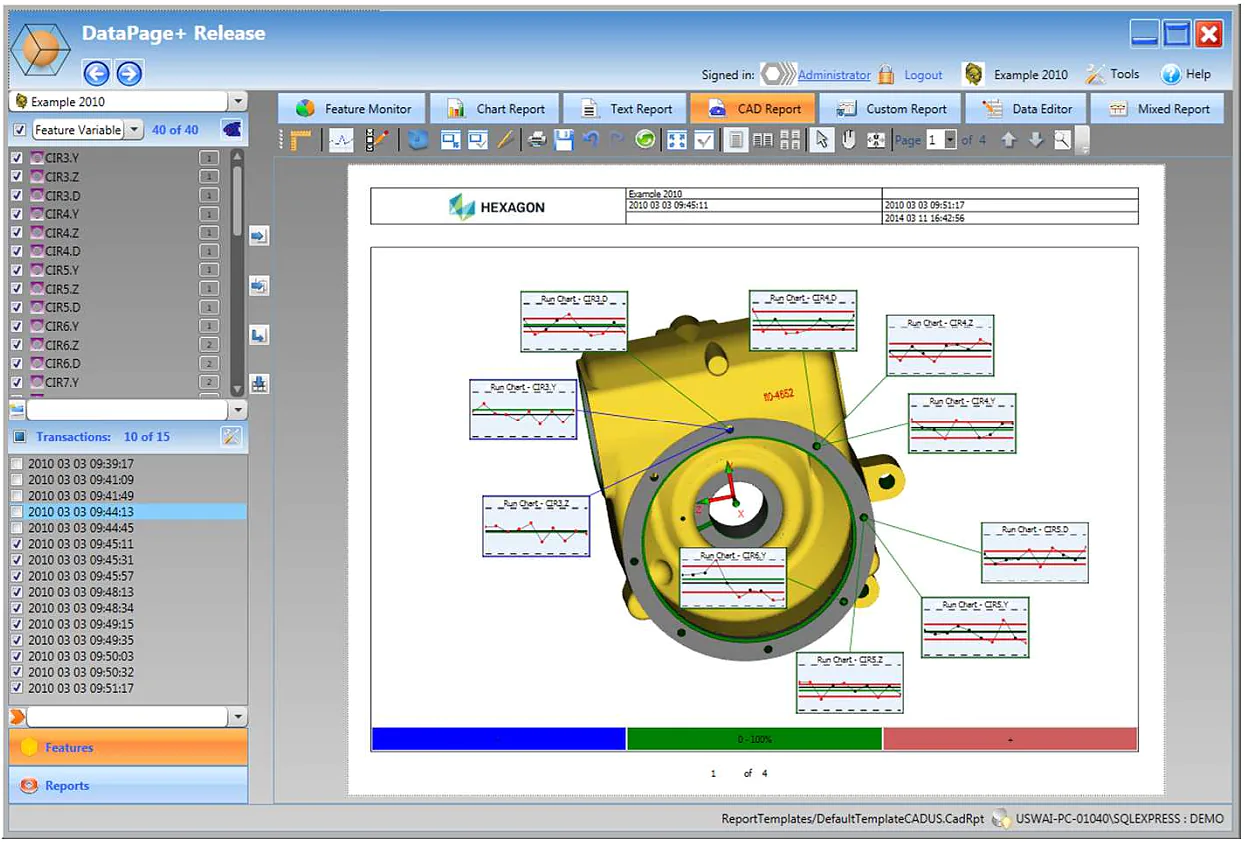This screenshot has height=842, width=1247.
Task: Click the blue bottom-most grid arrow button beside feature list
Action: [258, 383]
